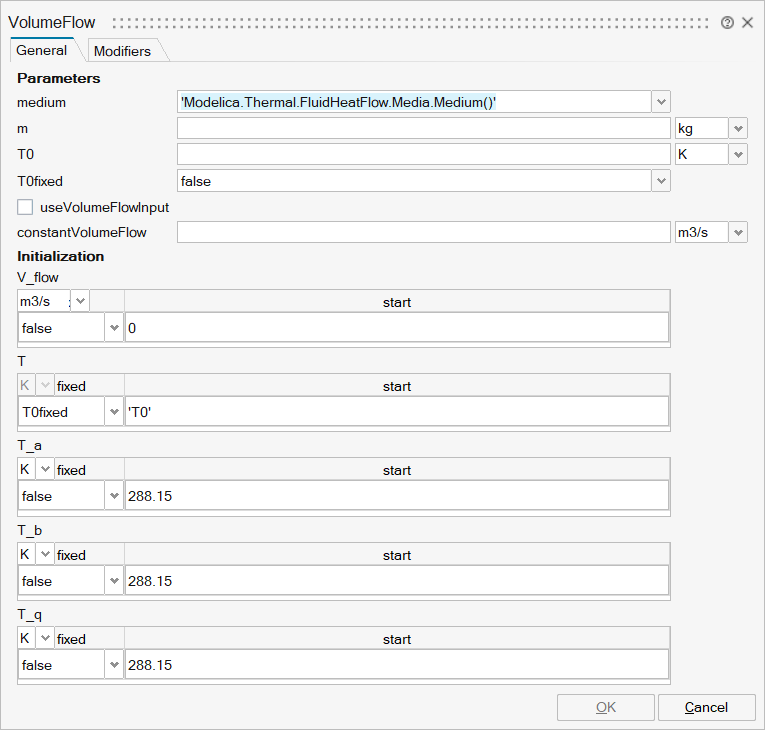Screen dimensions: 765x730
Task: Click the Cancel button
Action: [706, 707]
